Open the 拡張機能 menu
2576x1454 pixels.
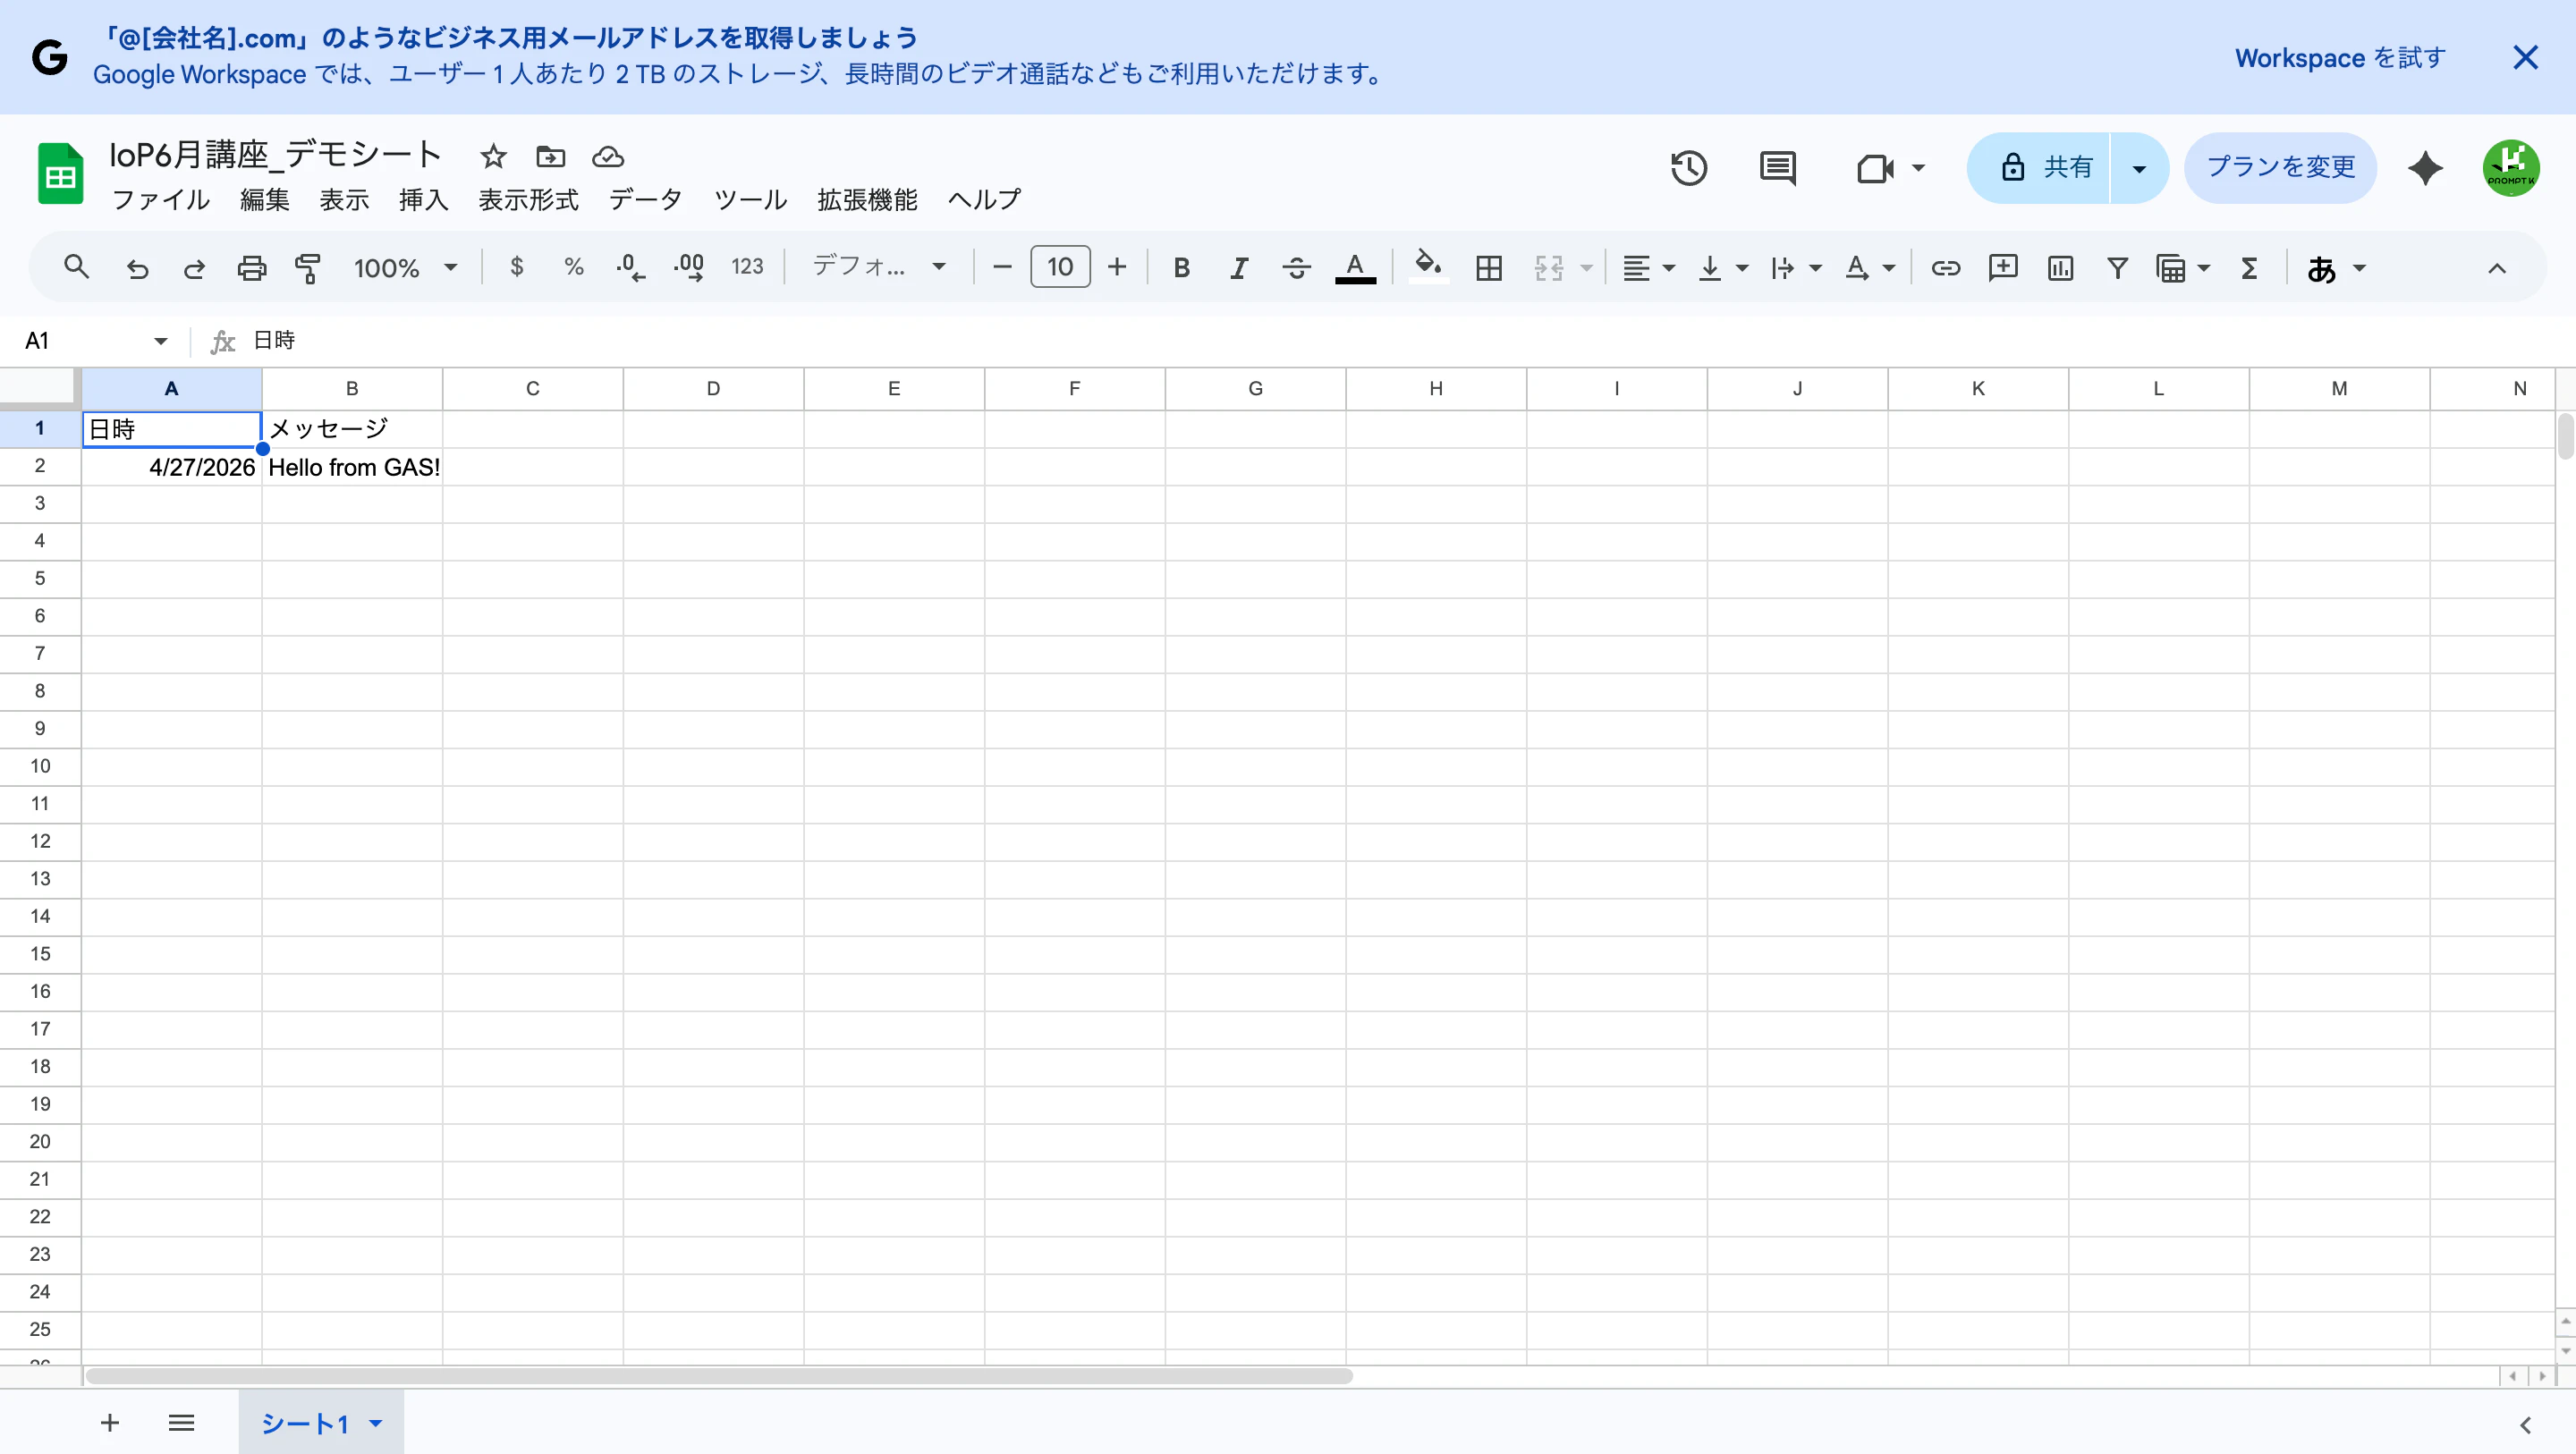tap(867, 200)
